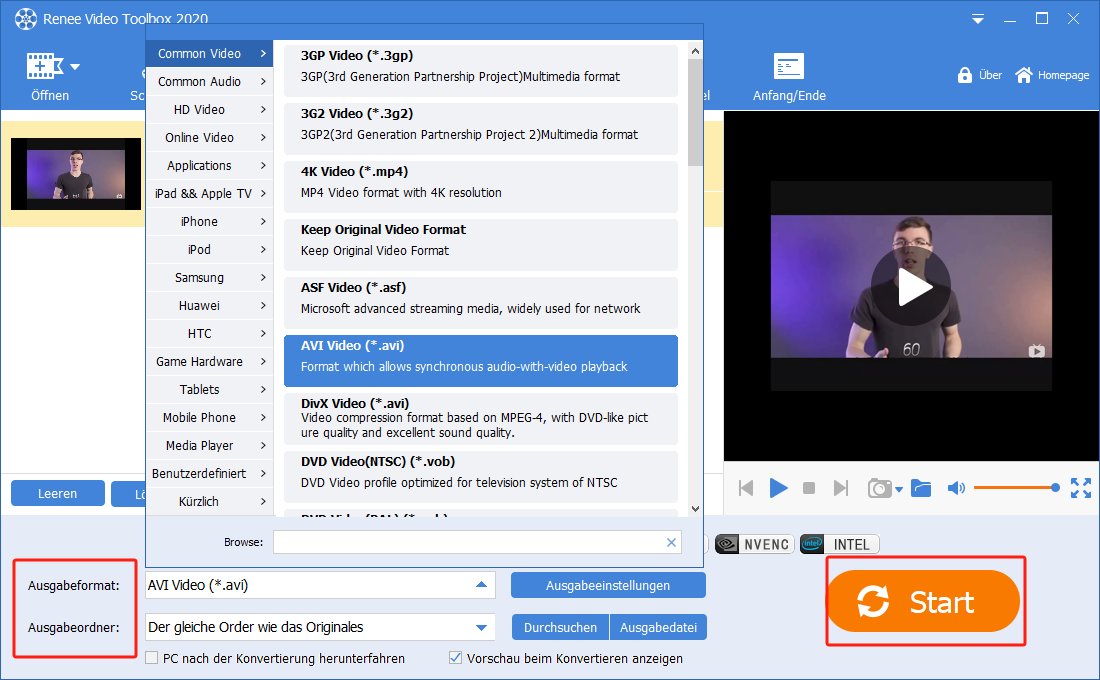1100x680 pixels.
Task: Click the Über lock icon
Action: tap(965, 75)
